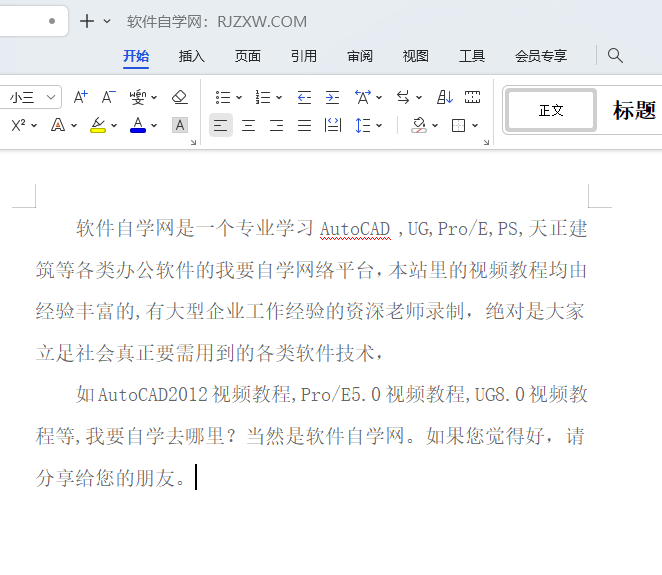The height and width of the screenshot is (575, 662).
Task: Increase font size with A+ icon
Action: tap(81, 97)
